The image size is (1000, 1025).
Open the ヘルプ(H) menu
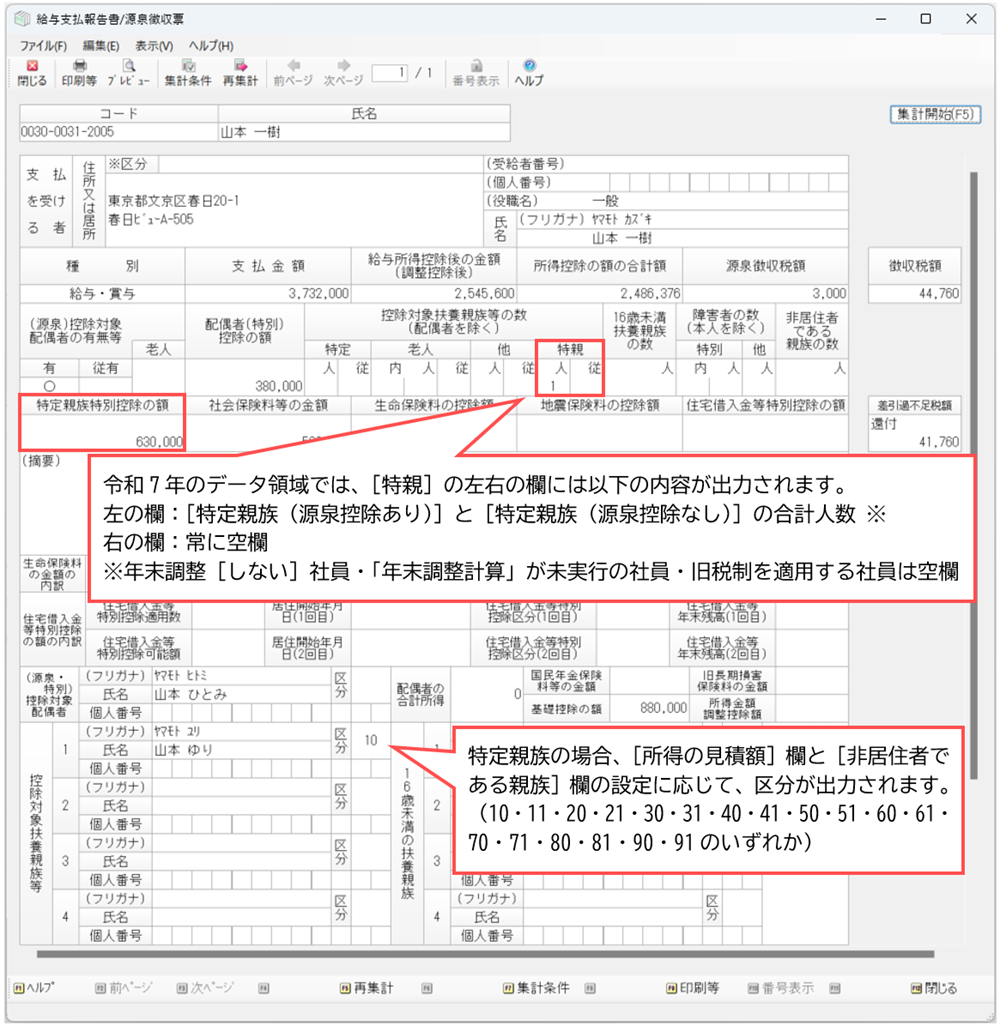(211, 46)
